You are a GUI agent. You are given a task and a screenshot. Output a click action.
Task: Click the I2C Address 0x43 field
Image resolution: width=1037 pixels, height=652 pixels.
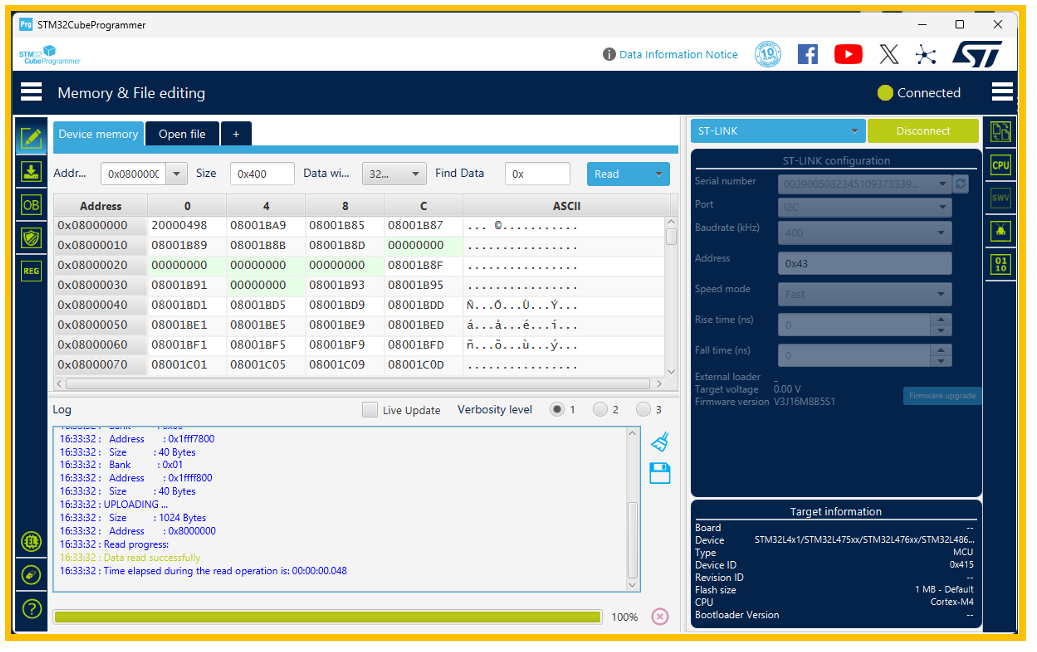[864, 263]
